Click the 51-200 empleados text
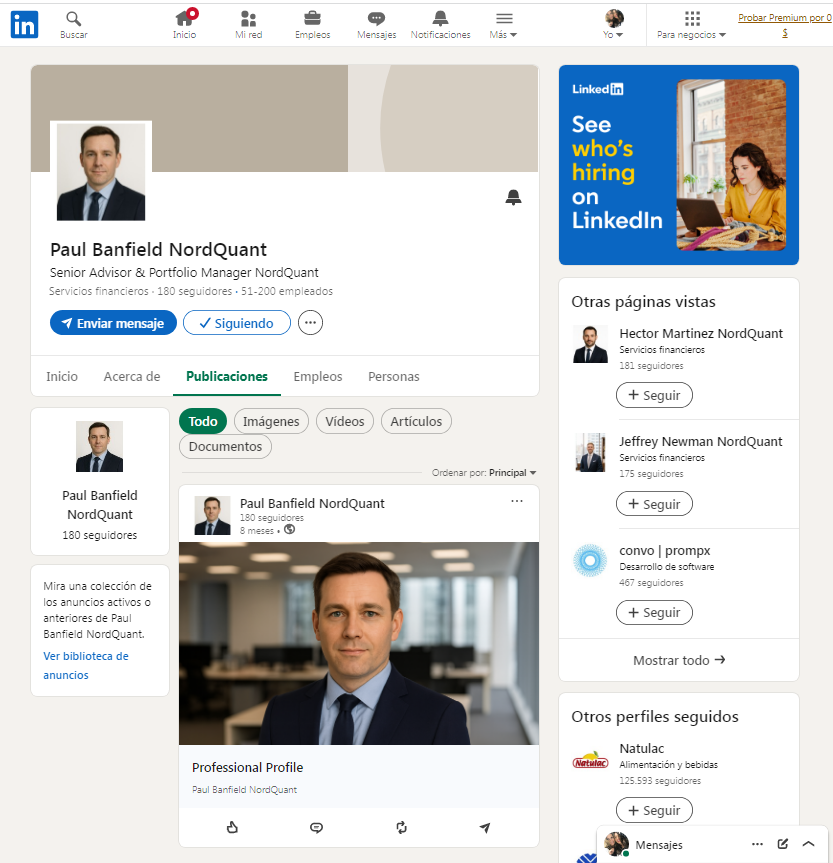This screenshot has width=833, height=863. (x=287, y=291)
